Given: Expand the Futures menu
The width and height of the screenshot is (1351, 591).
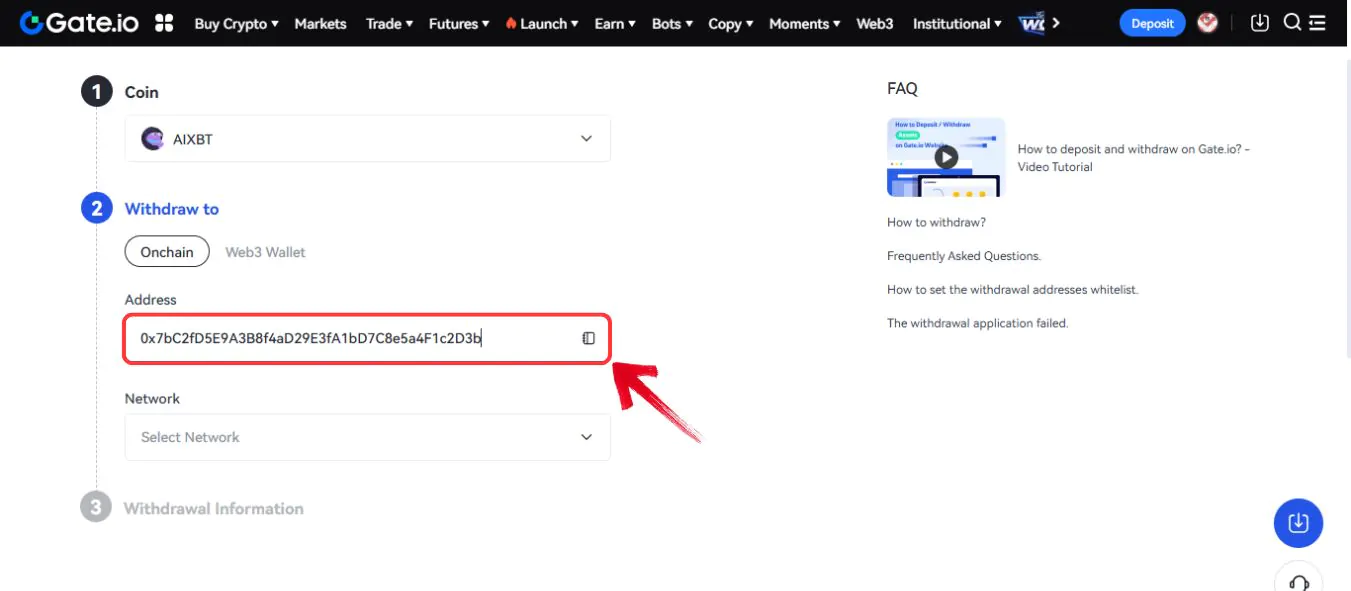Looking at the screenshot, I should tap(459, 23).
